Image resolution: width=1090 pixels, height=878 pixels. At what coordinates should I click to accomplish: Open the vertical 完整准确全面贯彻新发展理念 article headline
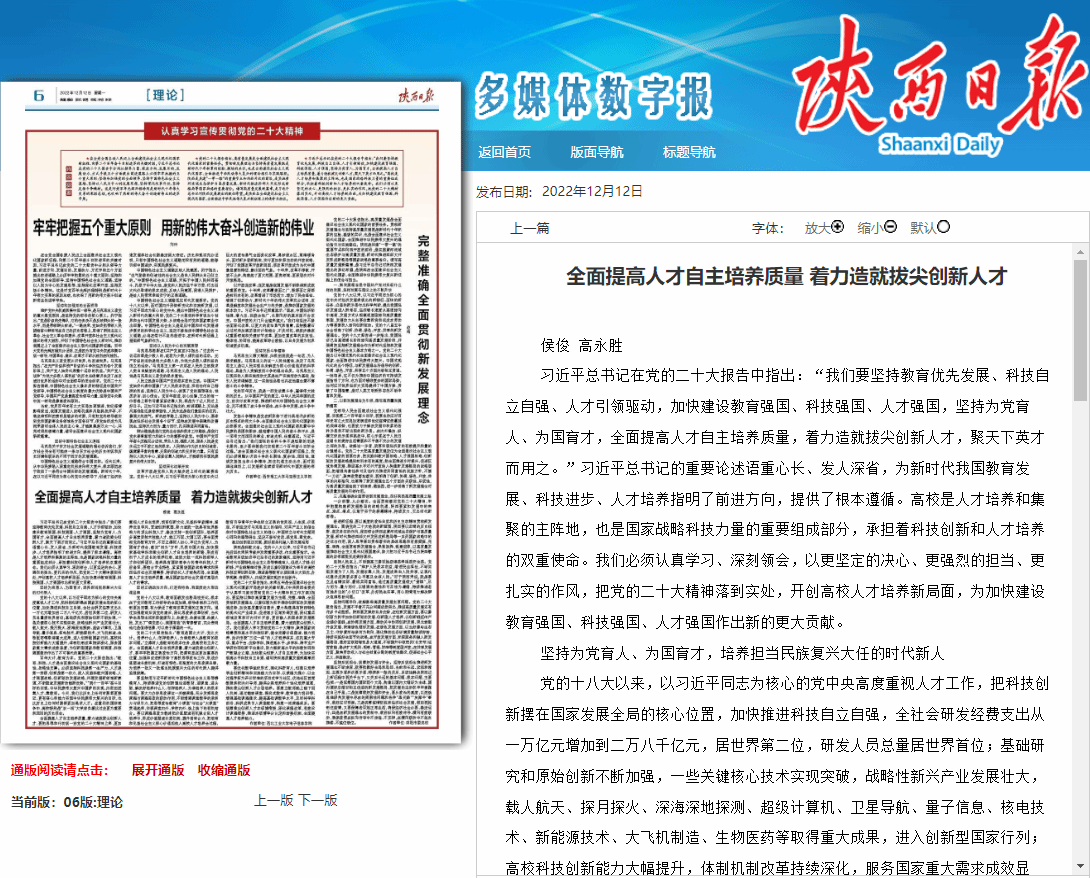422,330
